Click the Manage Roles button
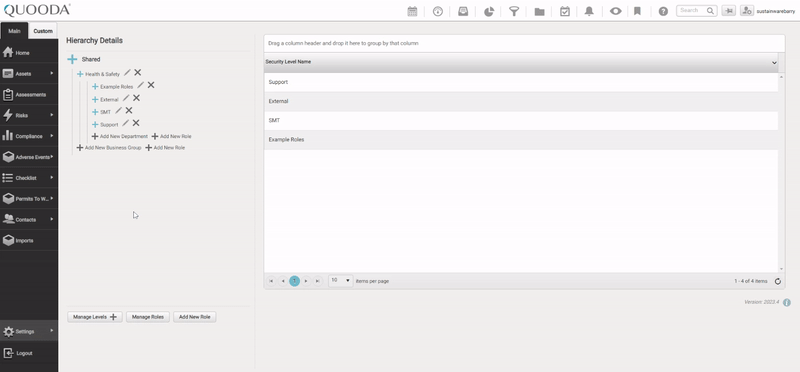Screen dimensions: 800x372 148,317
